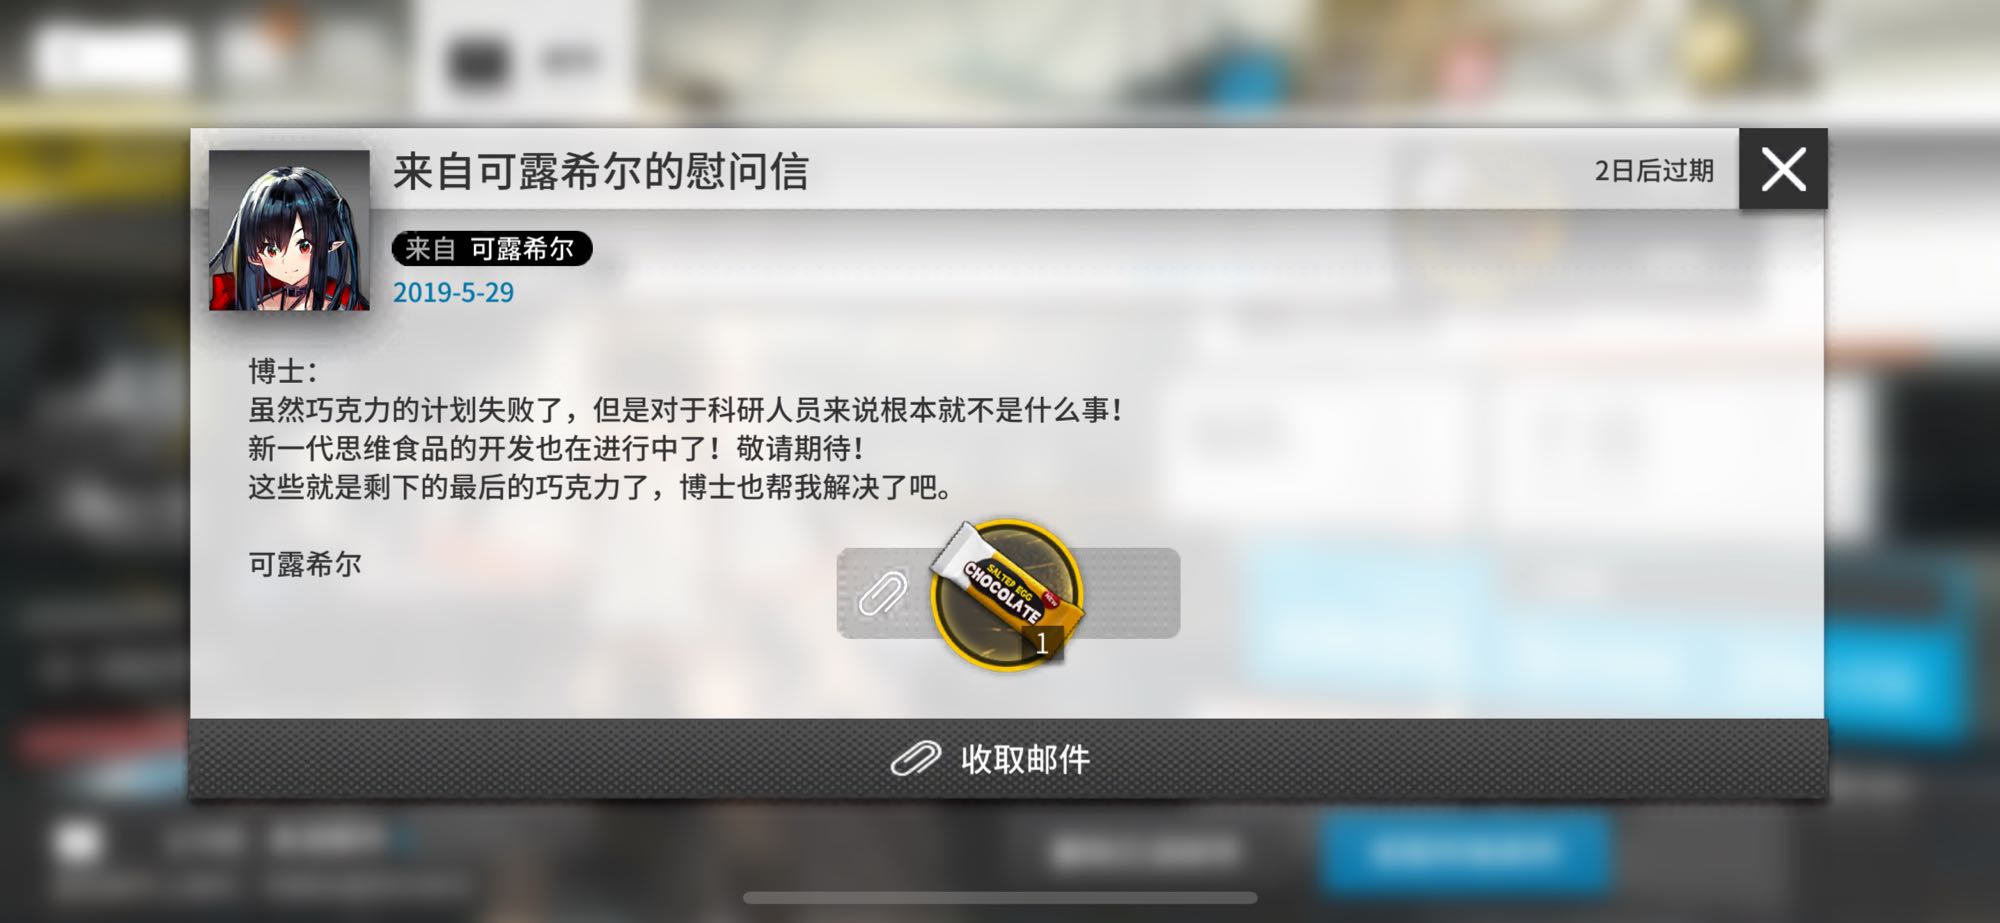Click the greeting 博士: in the letter
Screen dimensions: 2000x923
click(x=283, y=371)
